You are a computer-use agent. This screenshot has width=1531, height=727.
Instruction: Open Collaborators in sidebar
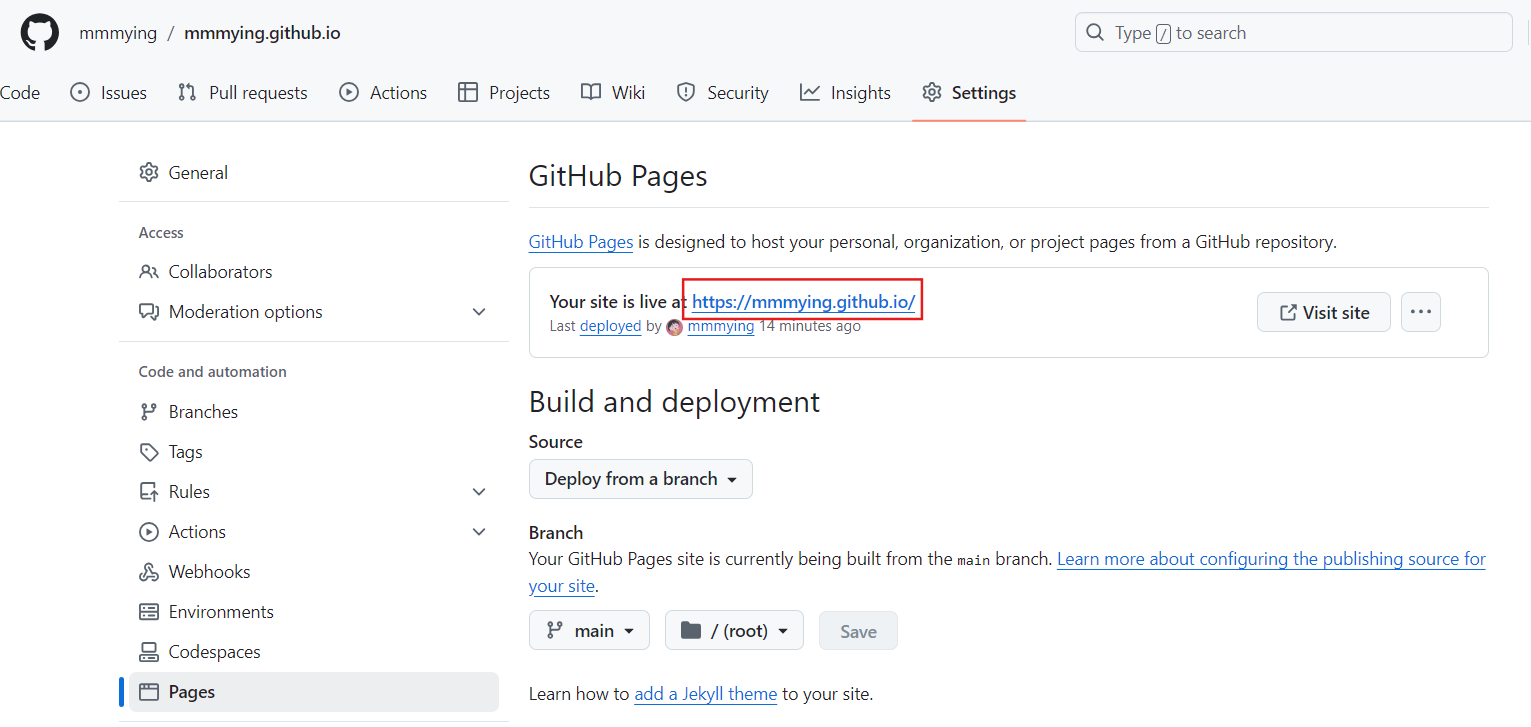point(314,272)
